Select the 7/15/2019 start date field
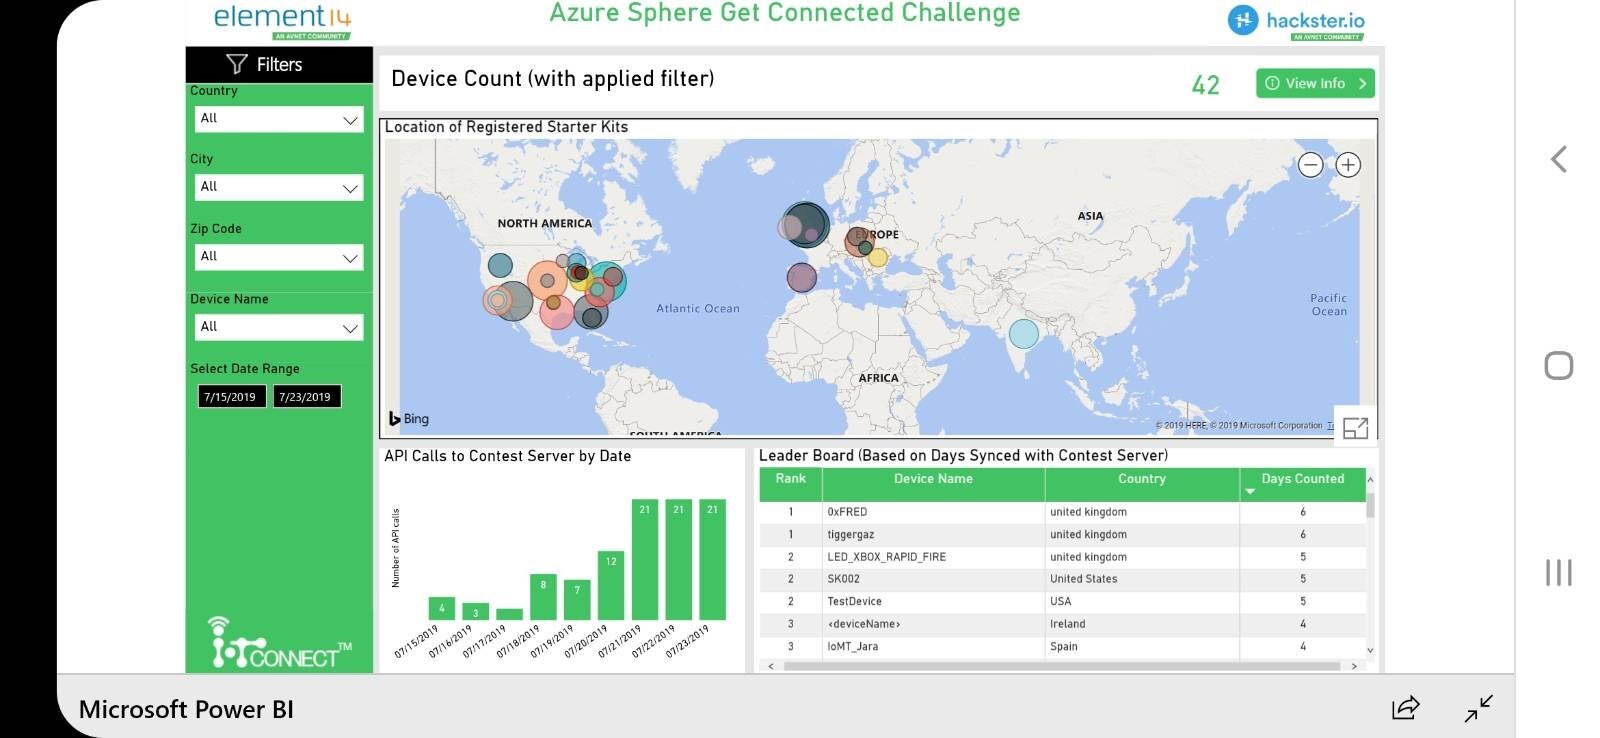 [231, 397]
